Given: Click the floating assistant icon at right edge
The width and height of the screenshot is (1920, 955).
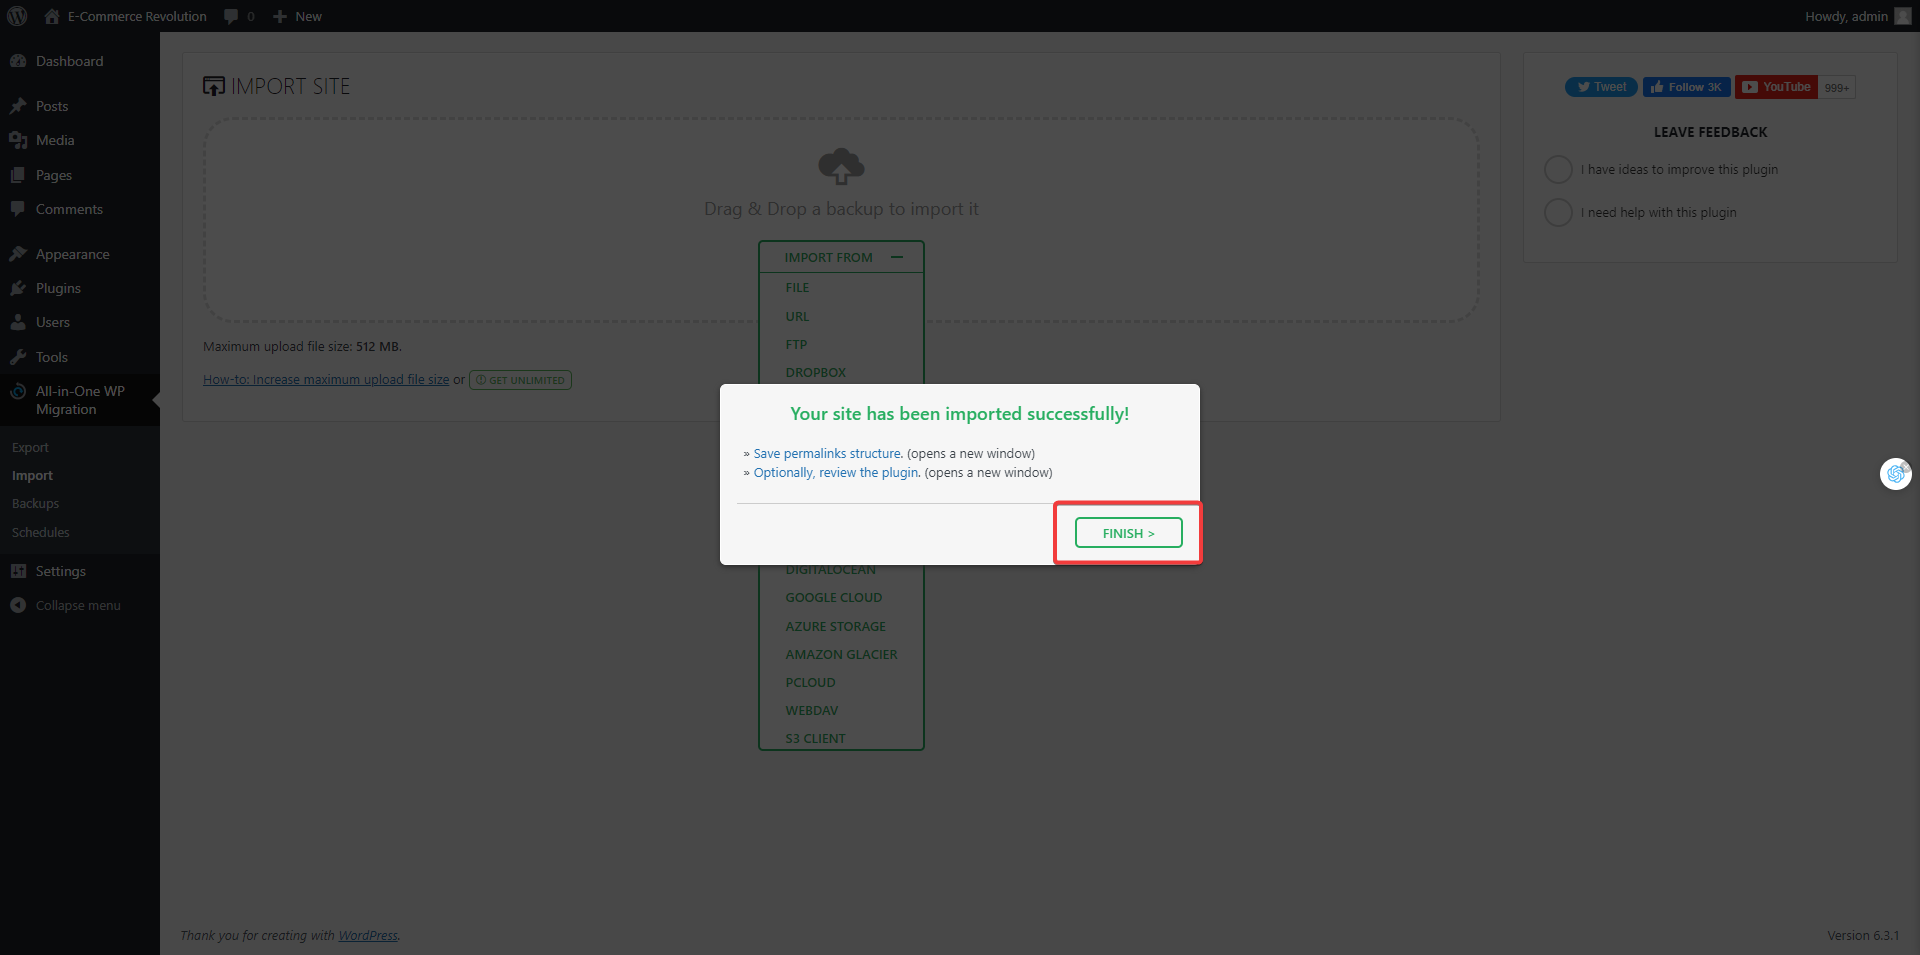Looking at the screenshot, I should (x=1895, y=473).
